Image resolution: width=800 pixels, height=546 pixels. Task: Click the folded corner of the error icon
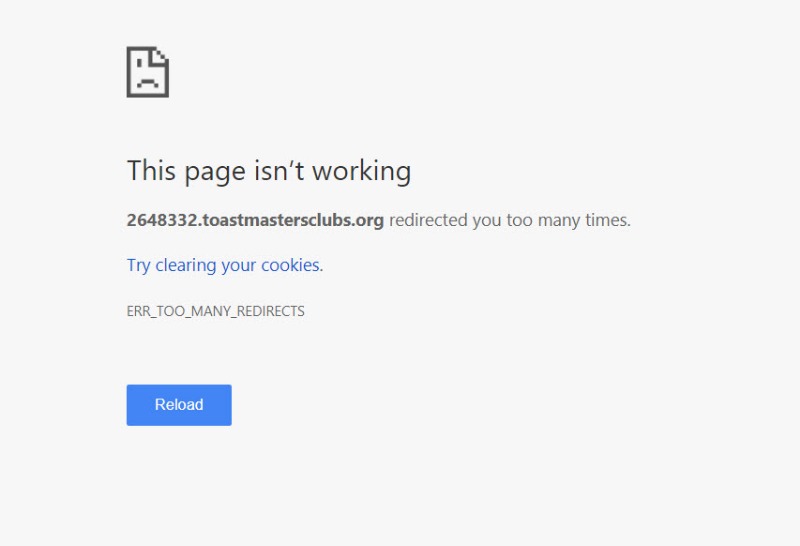[162, 56]
